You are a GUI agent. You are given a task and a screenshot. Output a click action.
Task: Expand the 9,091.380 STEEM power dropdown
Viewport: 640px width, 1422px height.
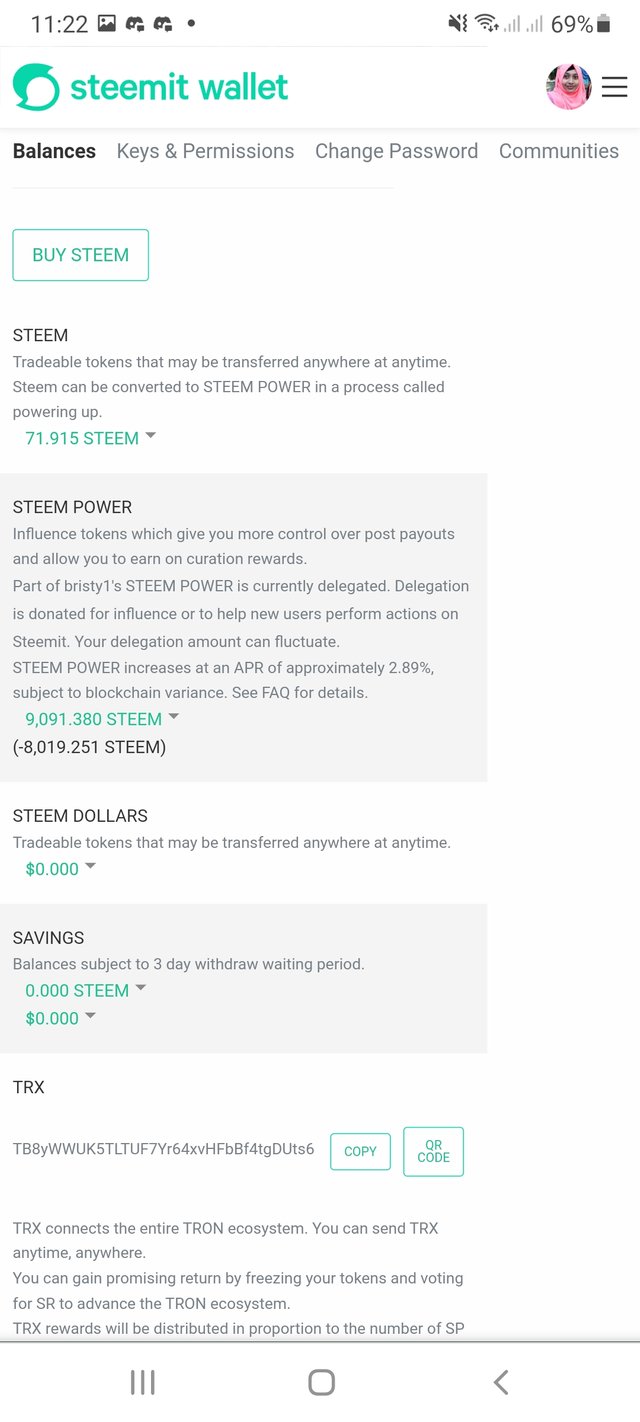[101, 719]
